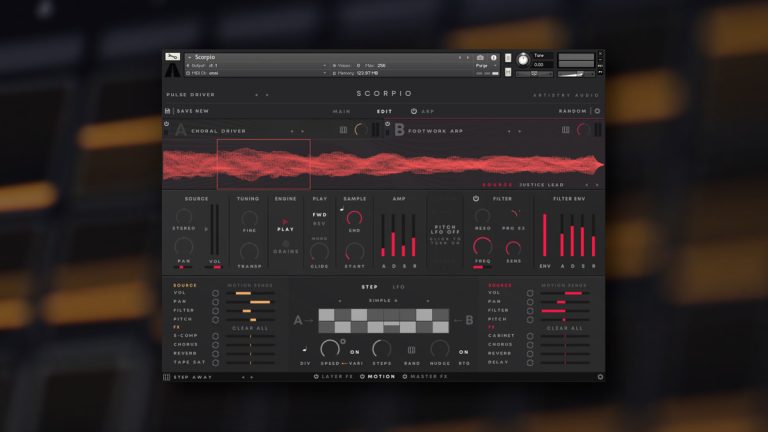Select next FOOTWORK ARP layer arrow
Screen dimensions: 768x432
click(520, 131)
